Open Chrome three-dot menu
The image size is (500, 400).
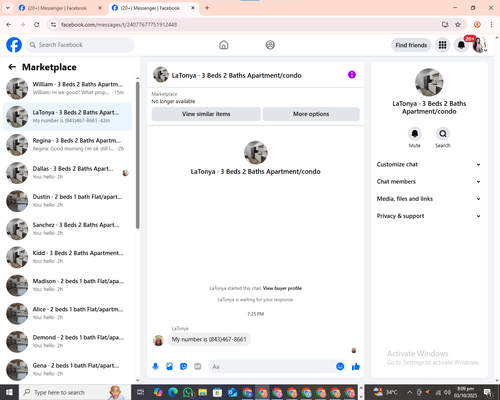[491, 24]
